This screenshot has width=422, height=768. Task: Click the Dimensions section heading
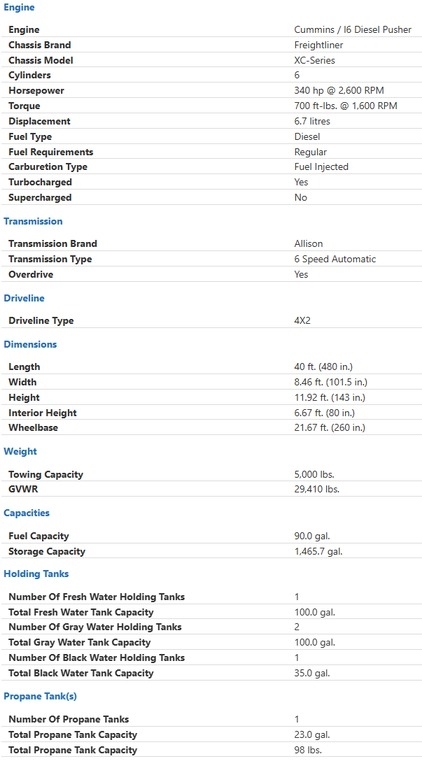(30, 344)
